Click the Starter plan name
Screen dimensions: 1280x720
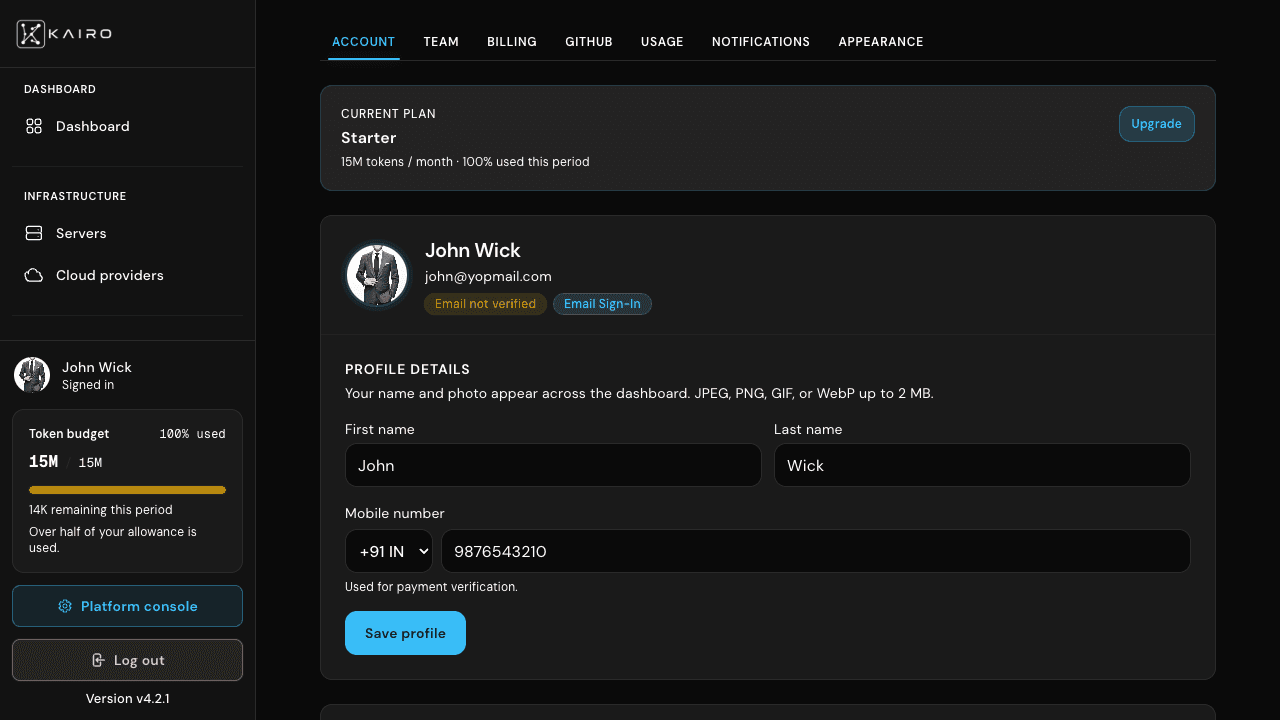(x=368, y=138)
